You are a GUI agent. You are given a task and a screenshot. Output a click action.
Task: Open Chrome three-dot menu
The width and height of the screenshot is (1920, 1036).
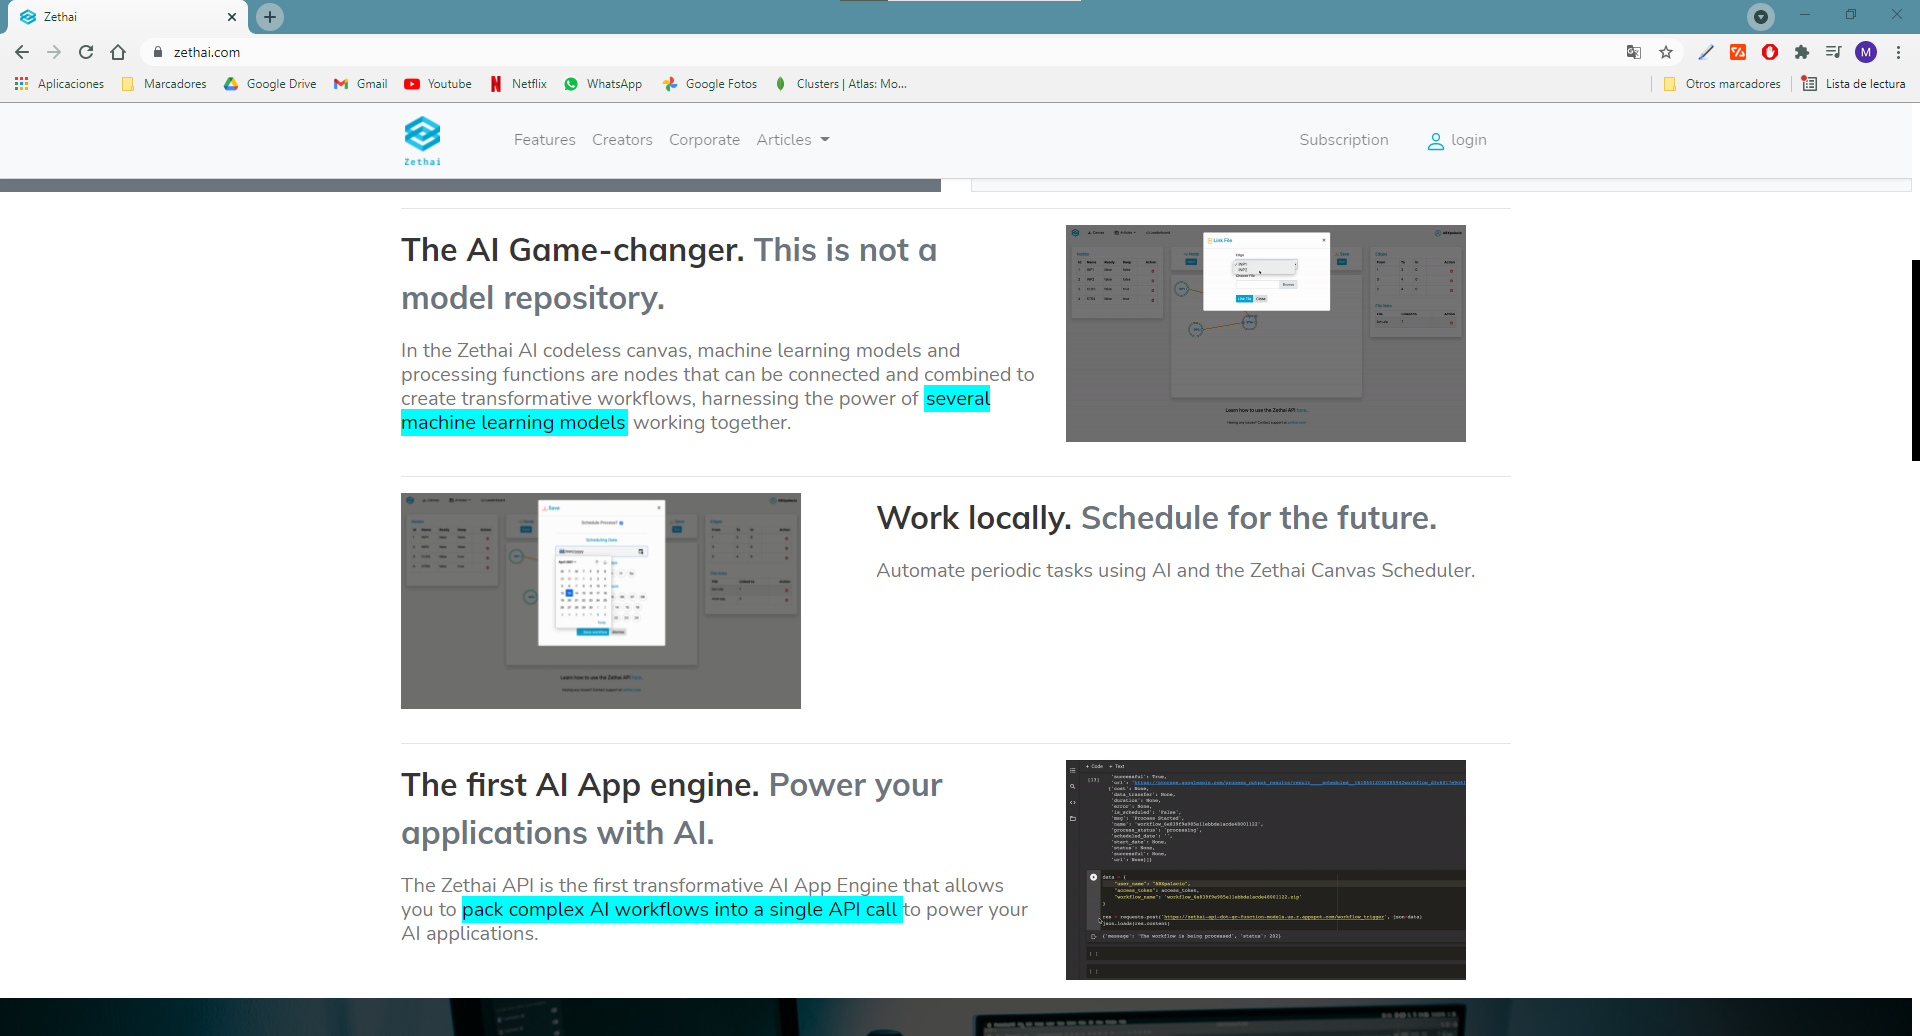pos(1898,52)
